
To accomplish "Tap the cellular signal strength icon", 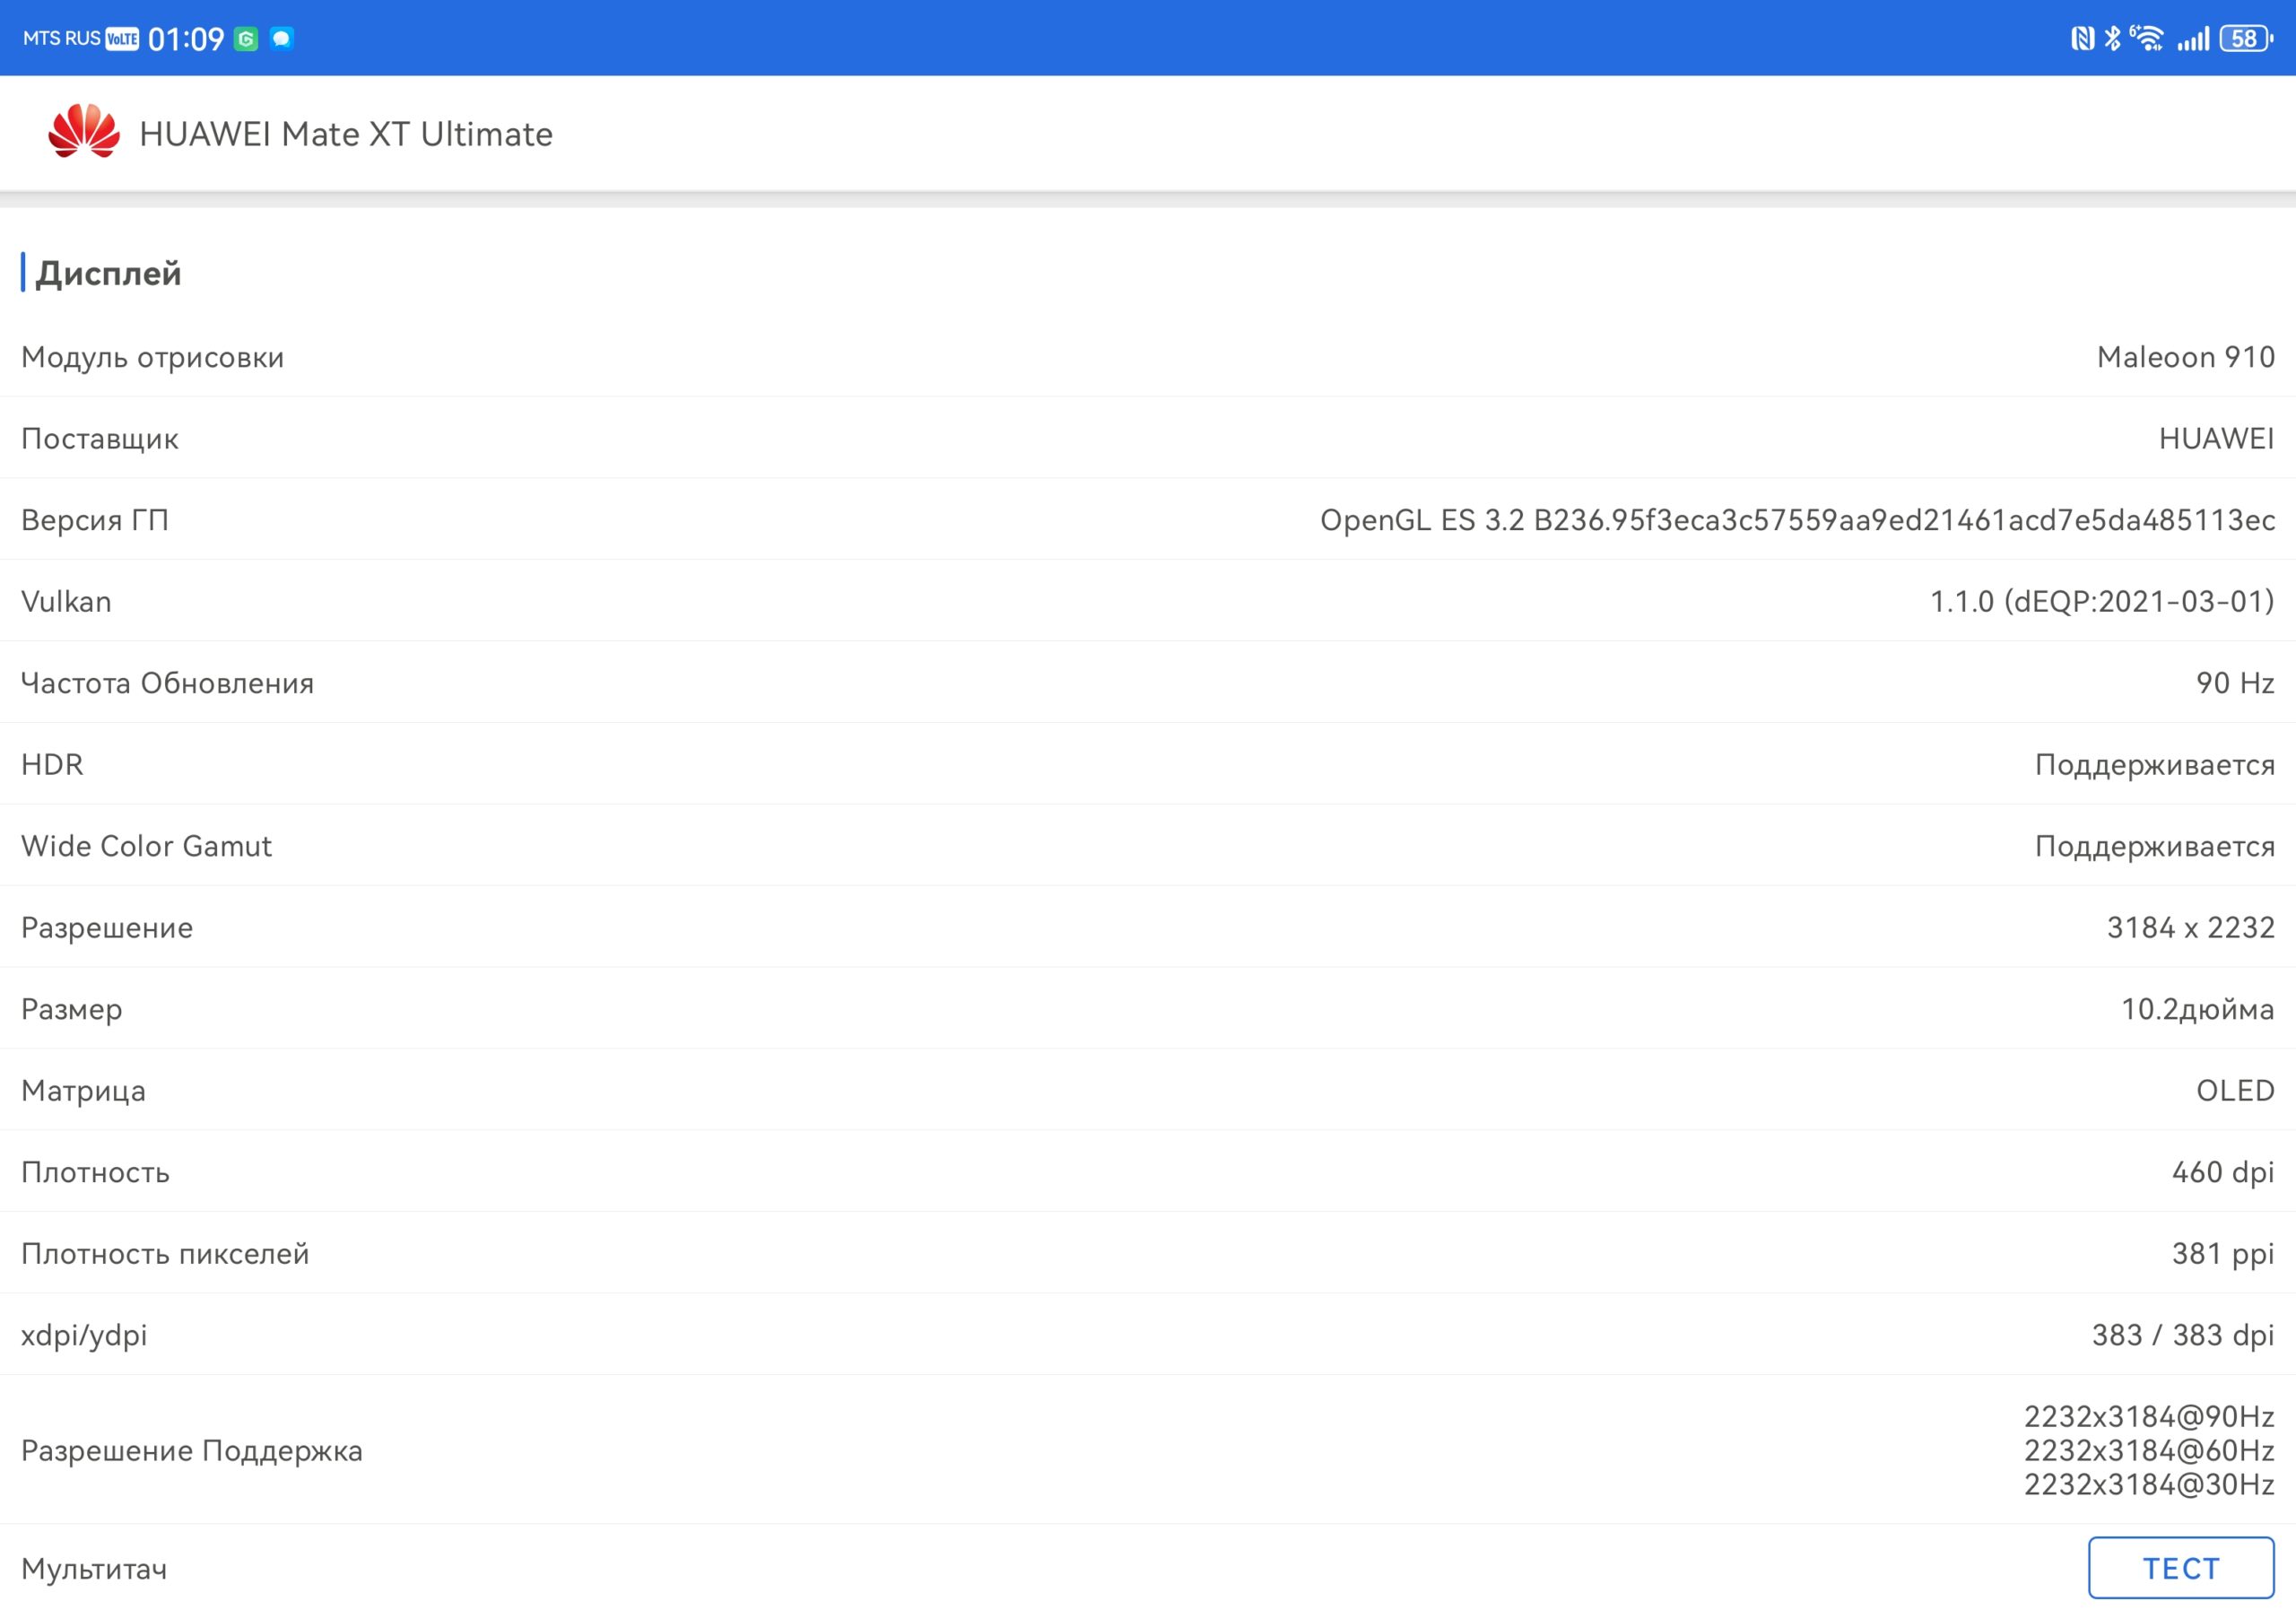I will click(x=2193, y=39).
